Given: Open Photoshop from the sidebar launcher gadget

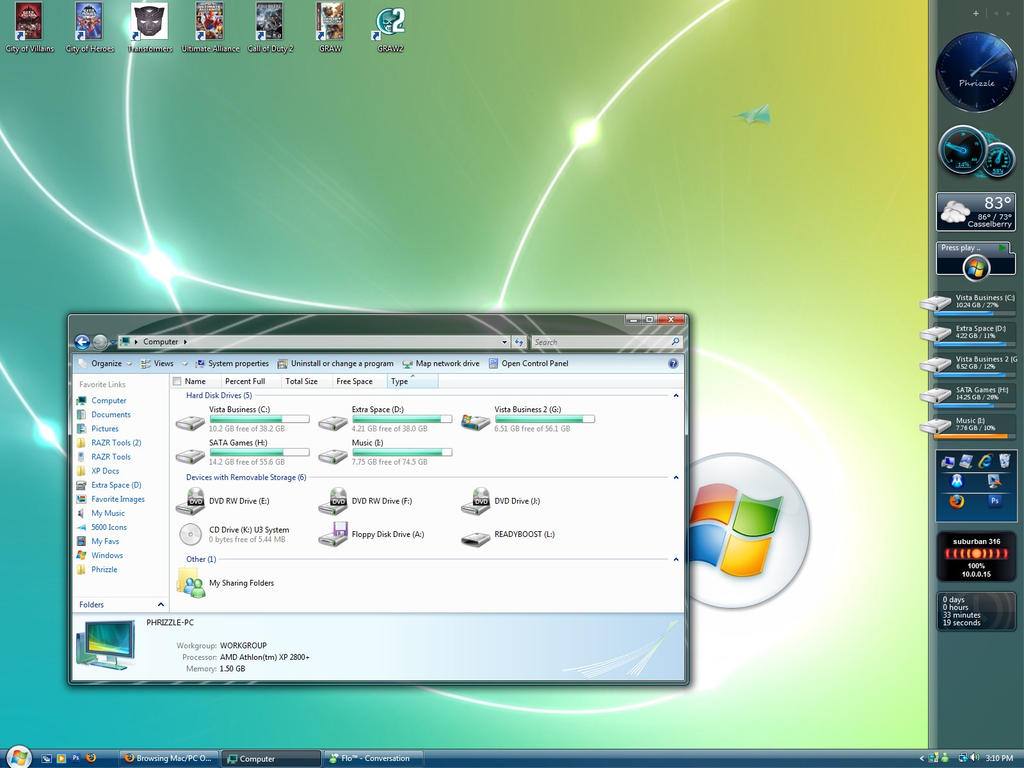Looking at the screenshot, I should (994, 500).
